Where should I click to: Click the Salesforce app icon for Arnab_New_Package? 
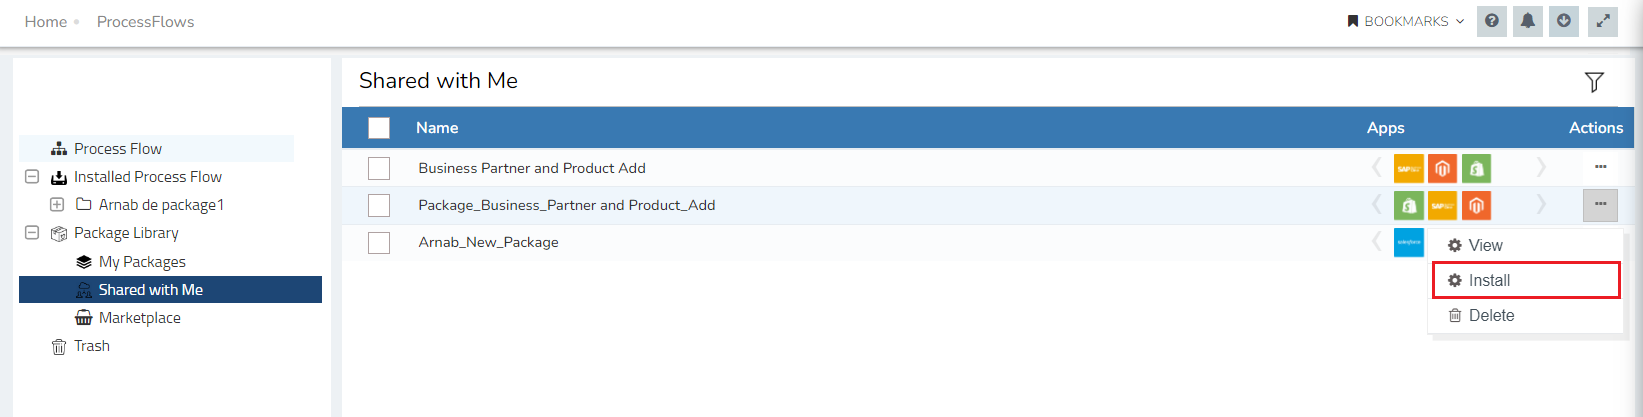point(1408,242)
